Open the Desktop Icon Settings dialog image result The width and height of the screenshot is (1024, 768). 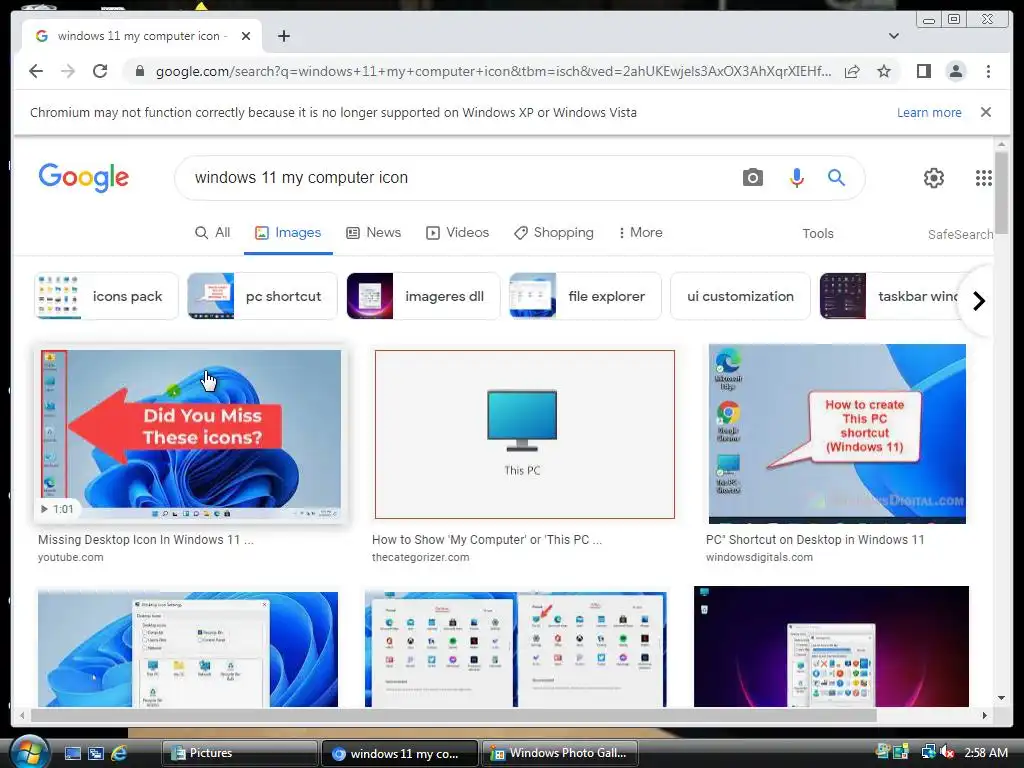coord(188,649)
